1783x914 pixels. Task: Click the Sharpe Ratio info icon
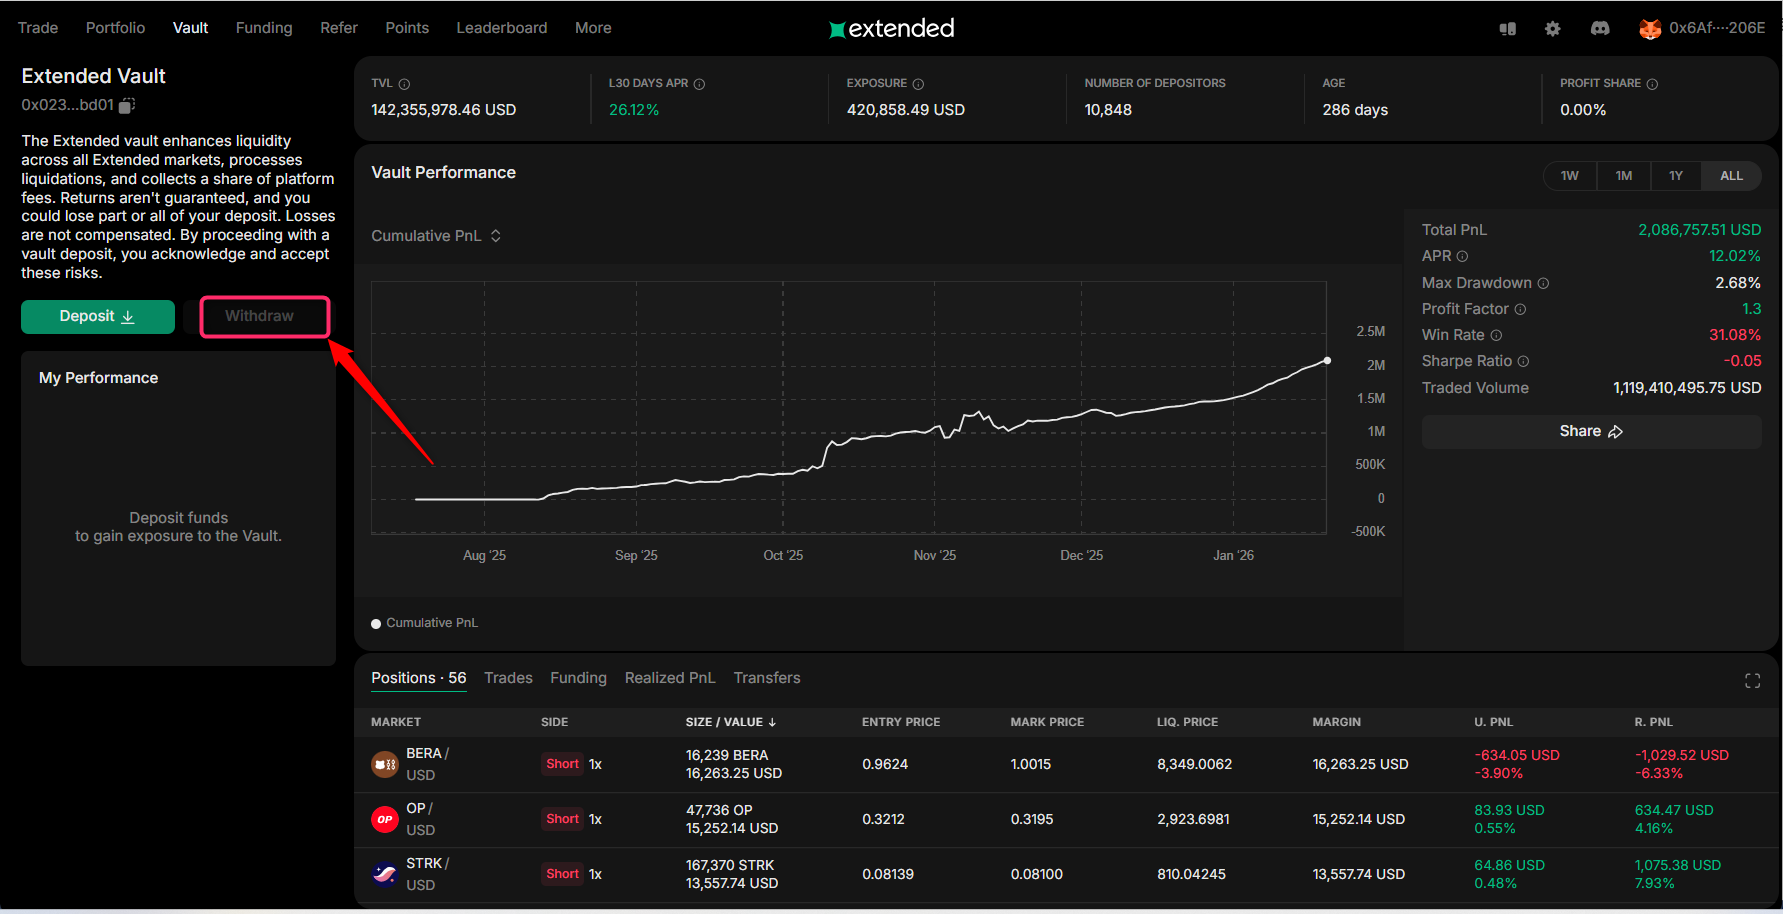click(x=1523, y=361)
